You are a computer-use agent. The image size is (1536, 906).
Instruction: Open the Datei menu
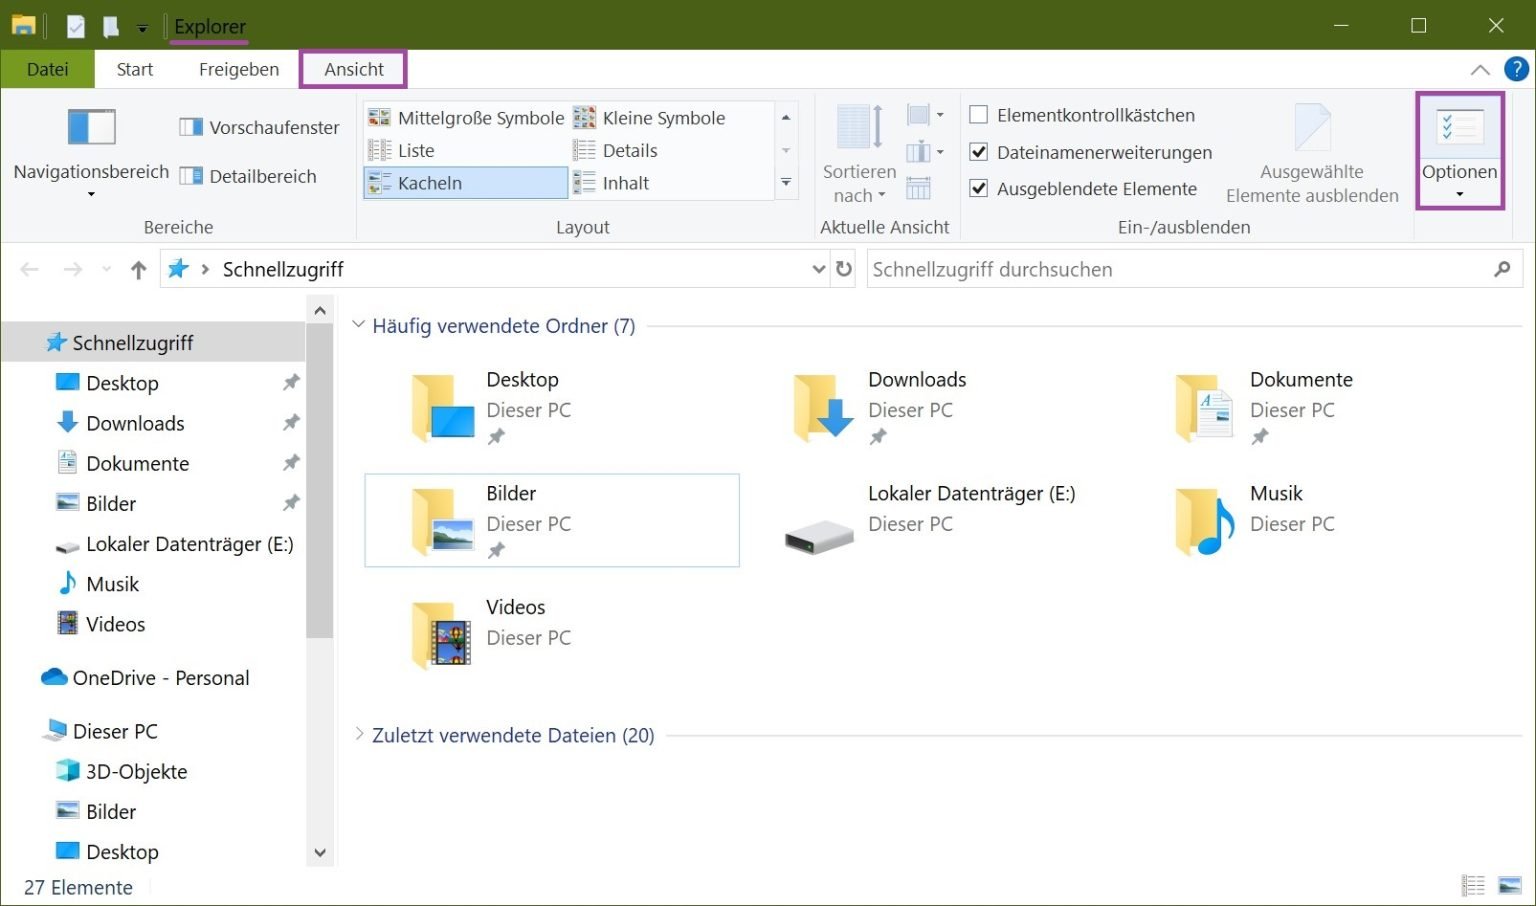(47, 69)
